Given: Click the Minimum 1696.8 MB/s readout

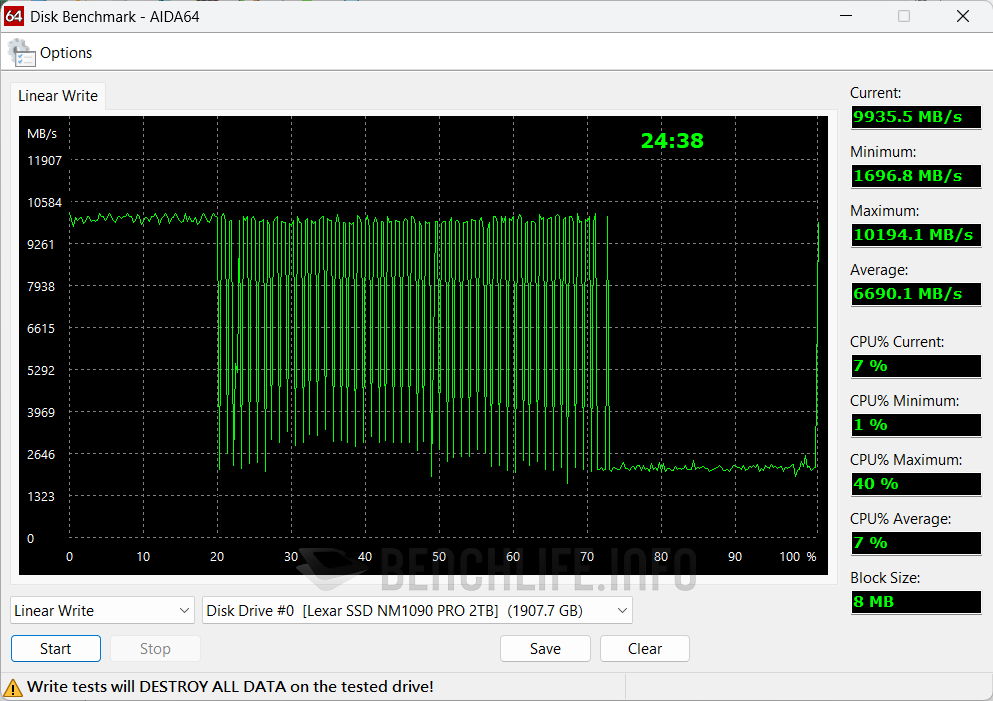Looking at the screenshot, I should 915,176.
